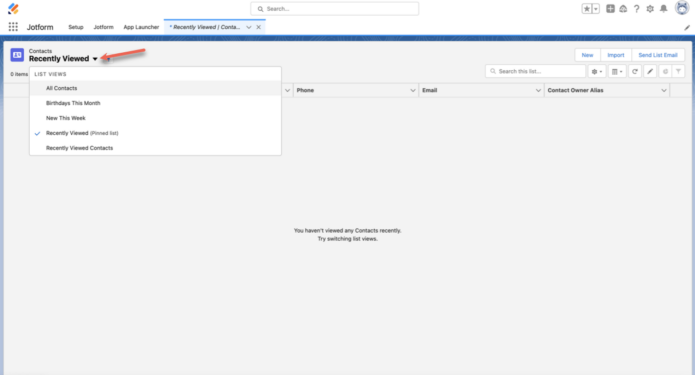This screenshot has width=695, height=375.
Task: Sort by Email column header
Action: click(x=429, y=90)
